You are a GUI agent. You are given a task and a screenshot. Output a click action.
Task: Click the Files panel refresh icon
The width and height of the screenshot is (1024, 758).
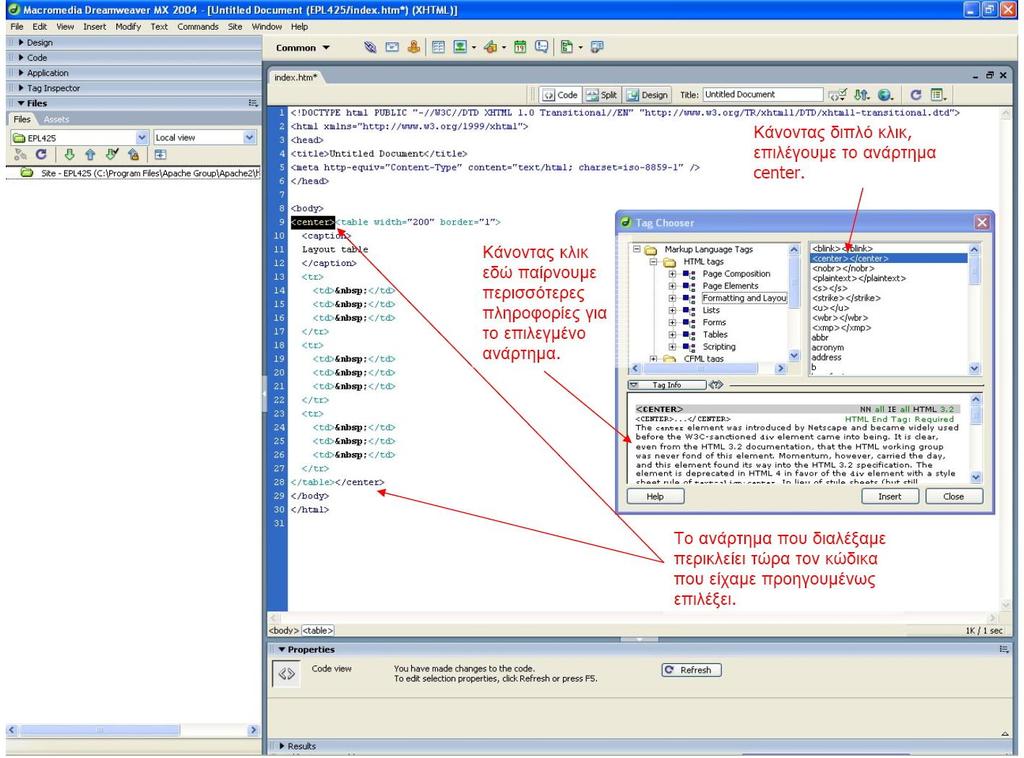(41, 155)
